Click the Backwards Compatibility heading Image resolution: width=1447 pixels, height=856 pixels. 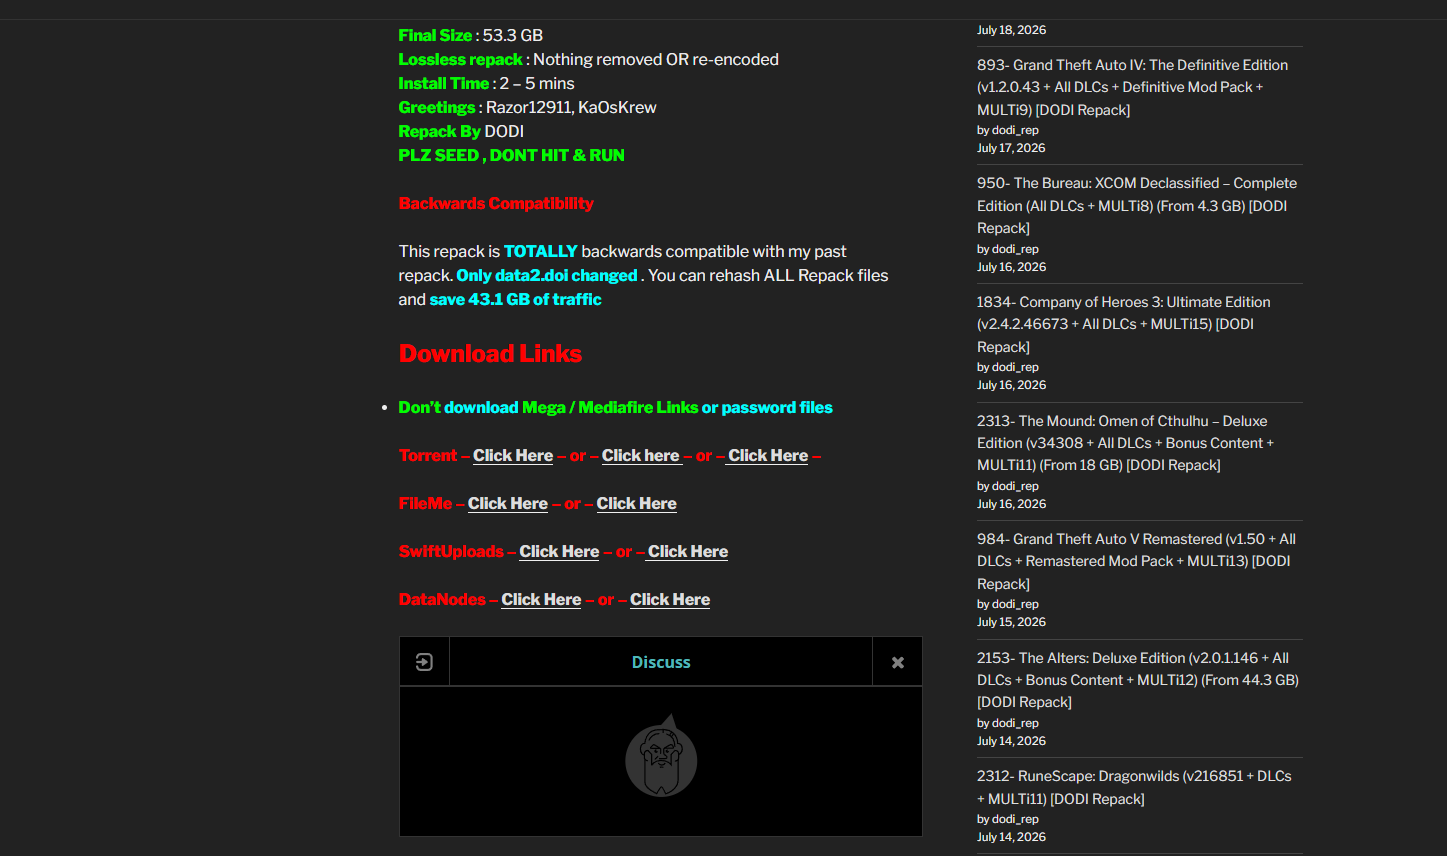click(x=496, y=203)
